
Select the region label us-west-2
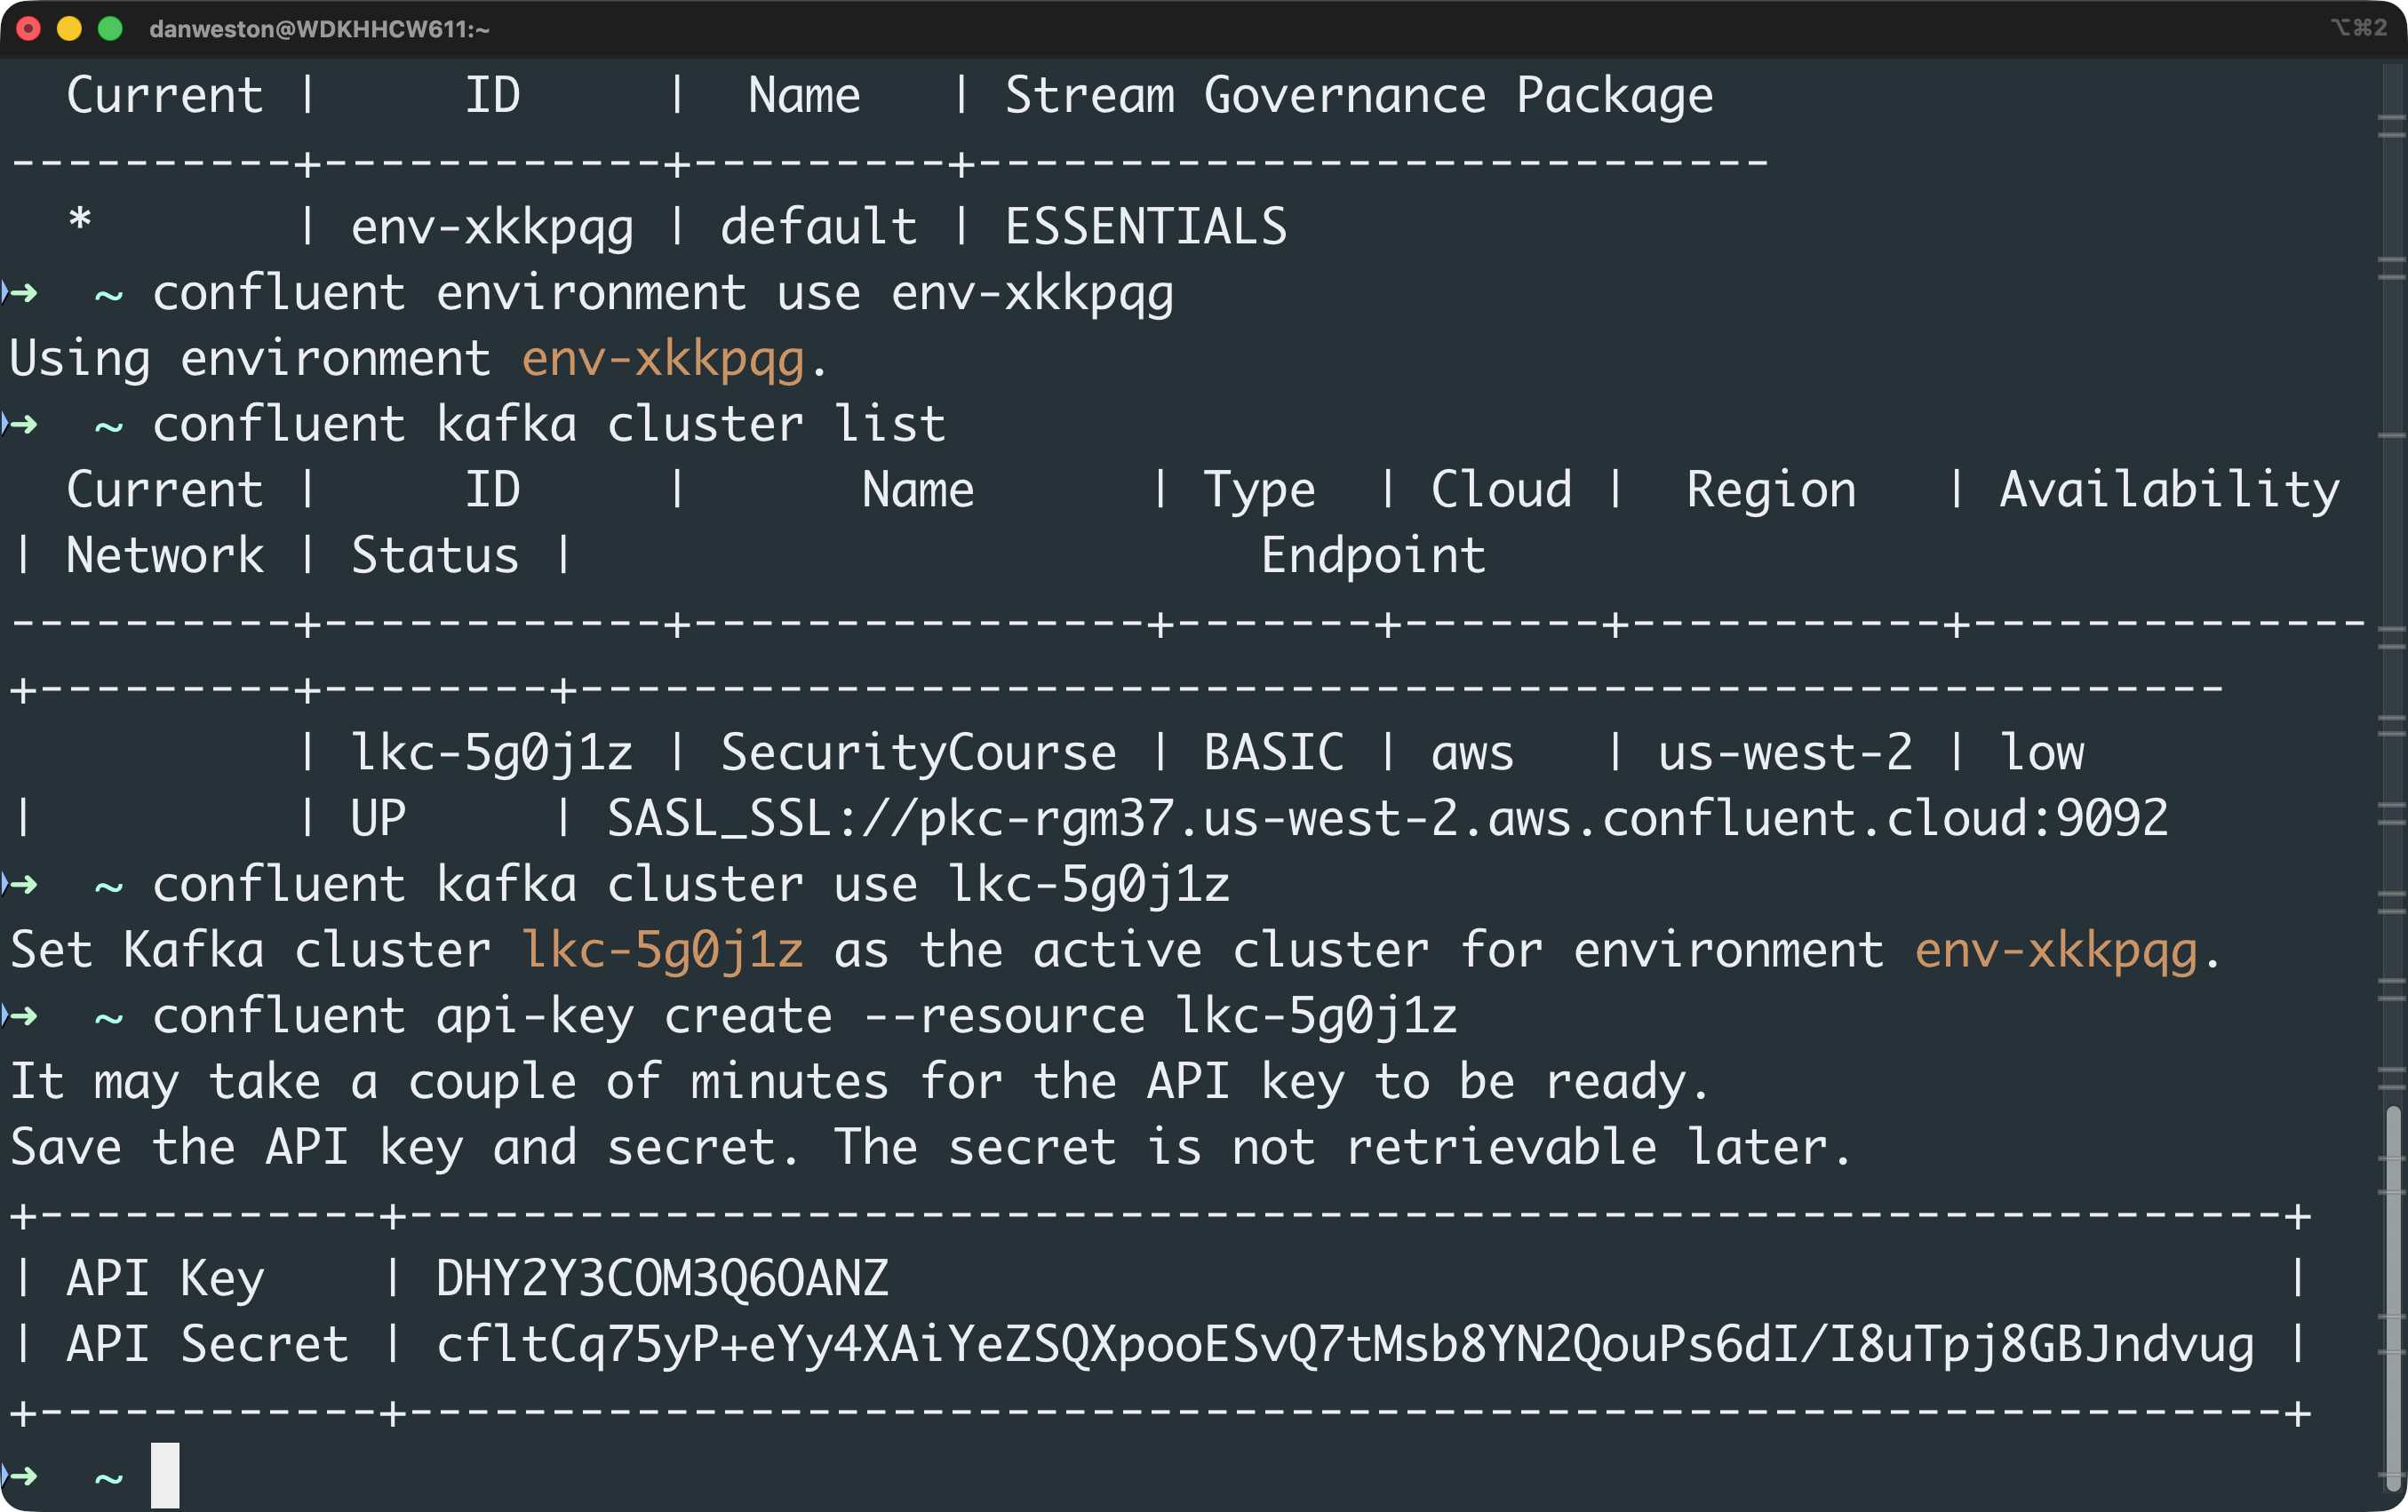[1784, 751]
